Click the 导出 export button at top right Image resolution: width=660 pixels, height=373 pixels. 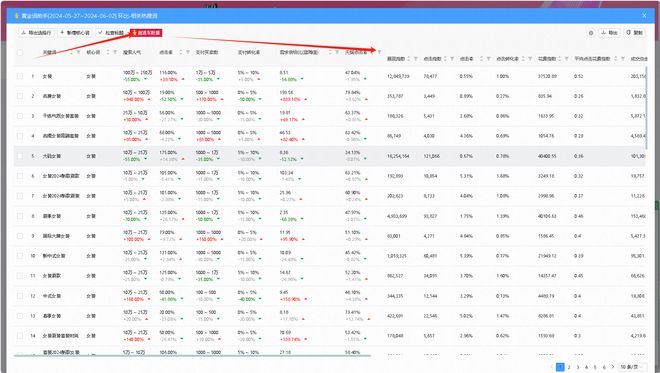pos(609,33)
